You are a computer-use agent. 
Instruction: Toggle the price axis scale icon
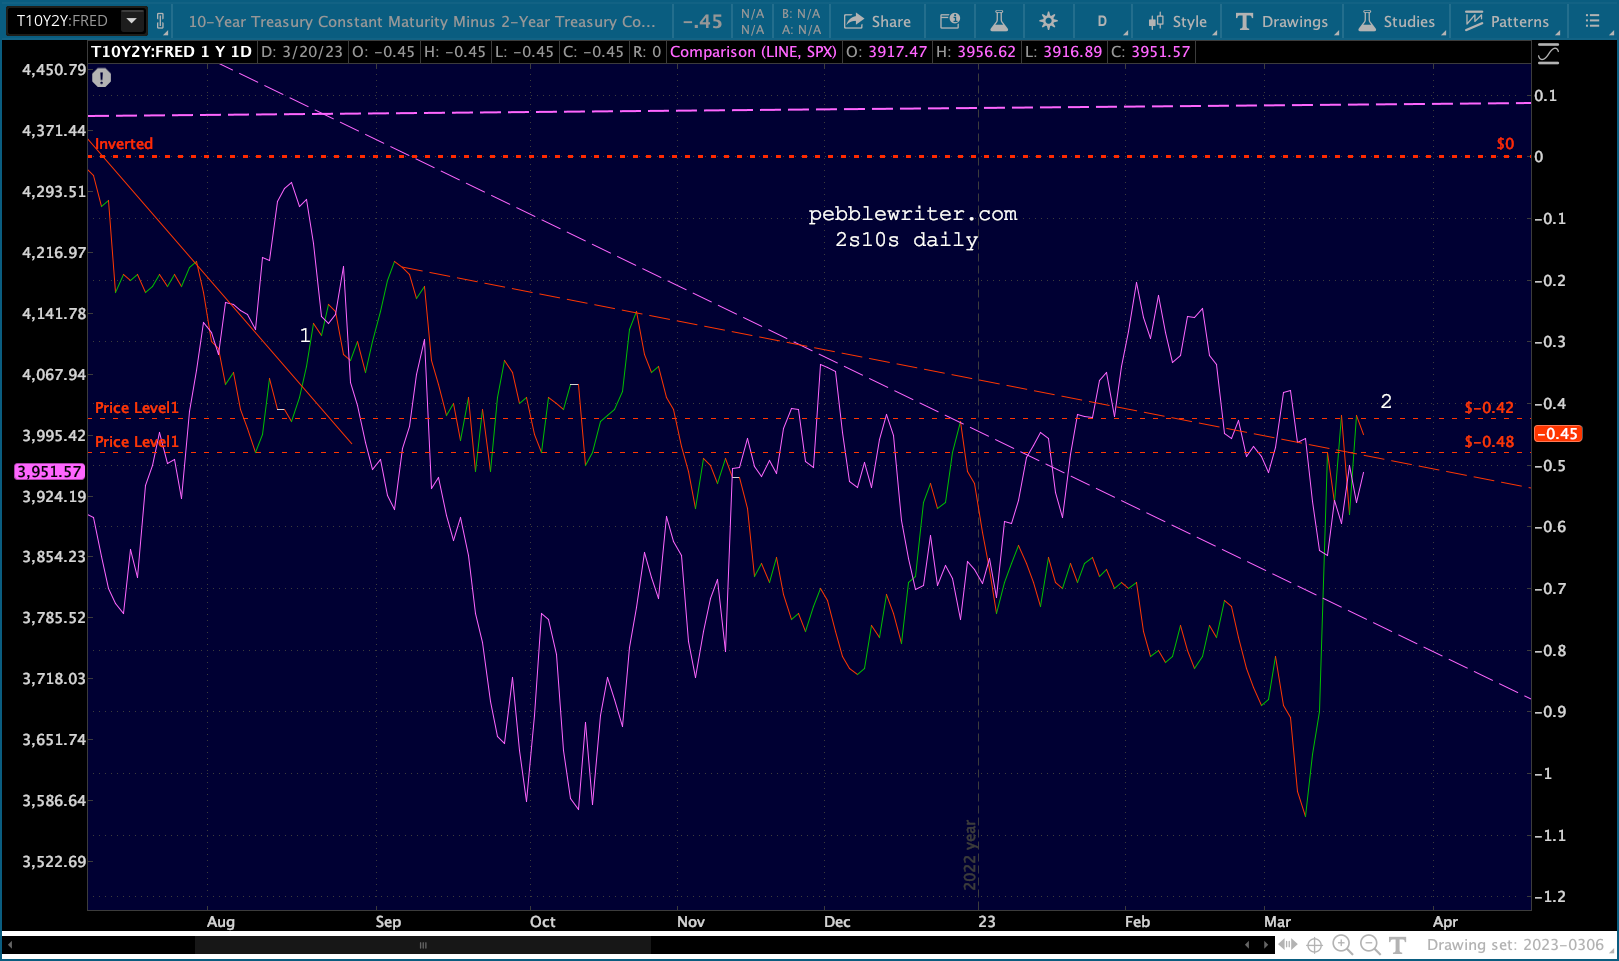(1548, 54)
